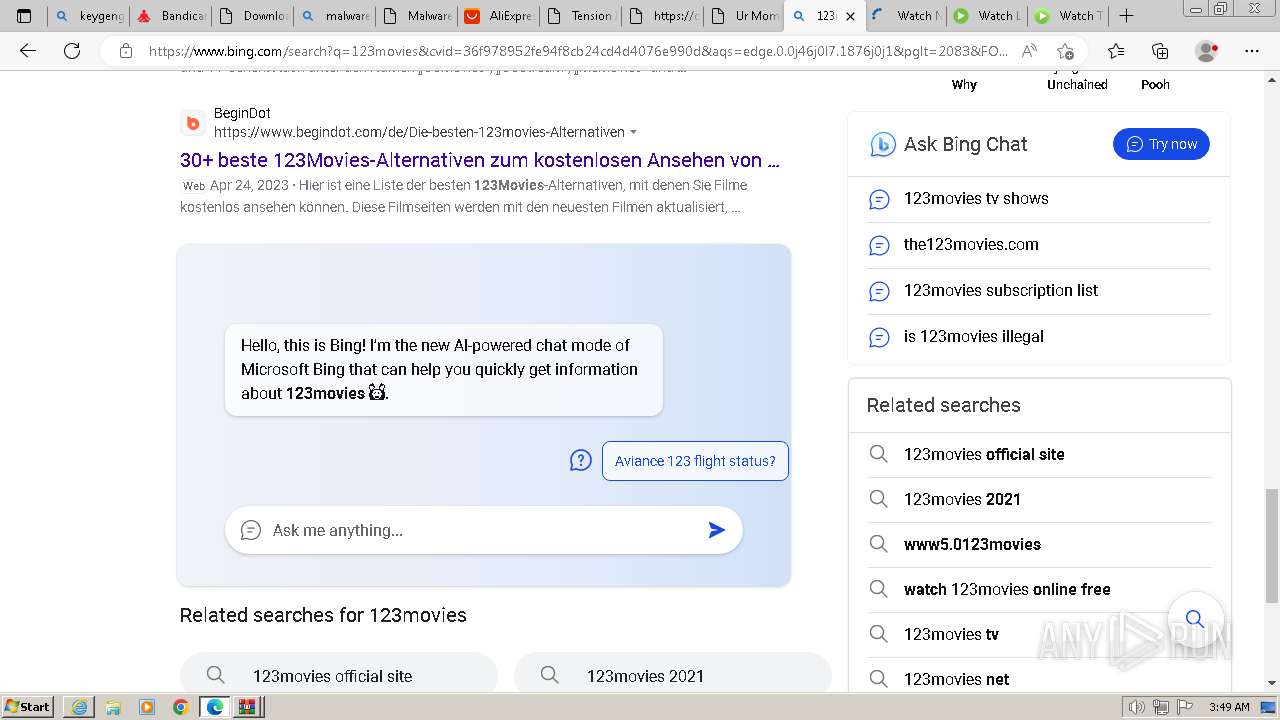1280x720 pixels.
Task: Ask Bing Chat about 123movies subscription list
Action: tap(1039, 291)
